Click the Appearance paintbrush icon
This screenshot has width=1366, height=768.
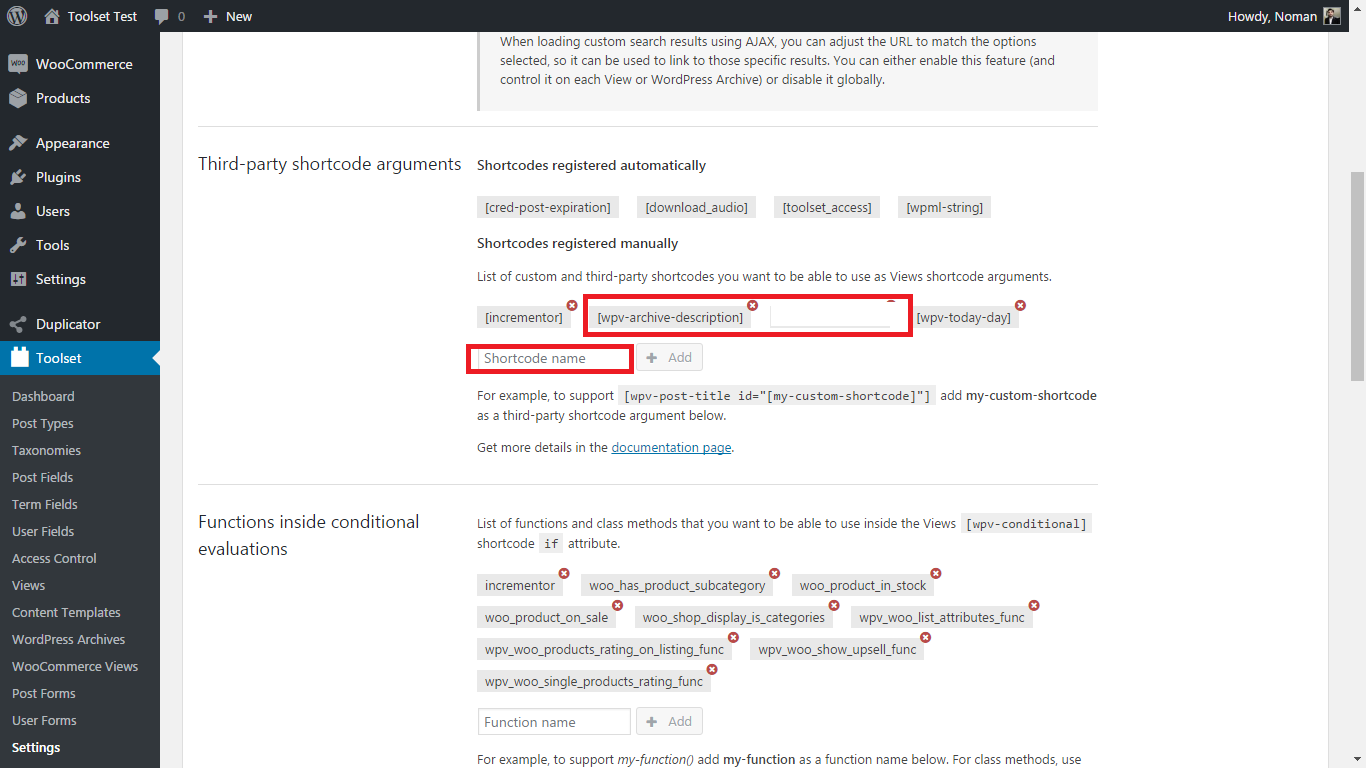tap(18, 142)
